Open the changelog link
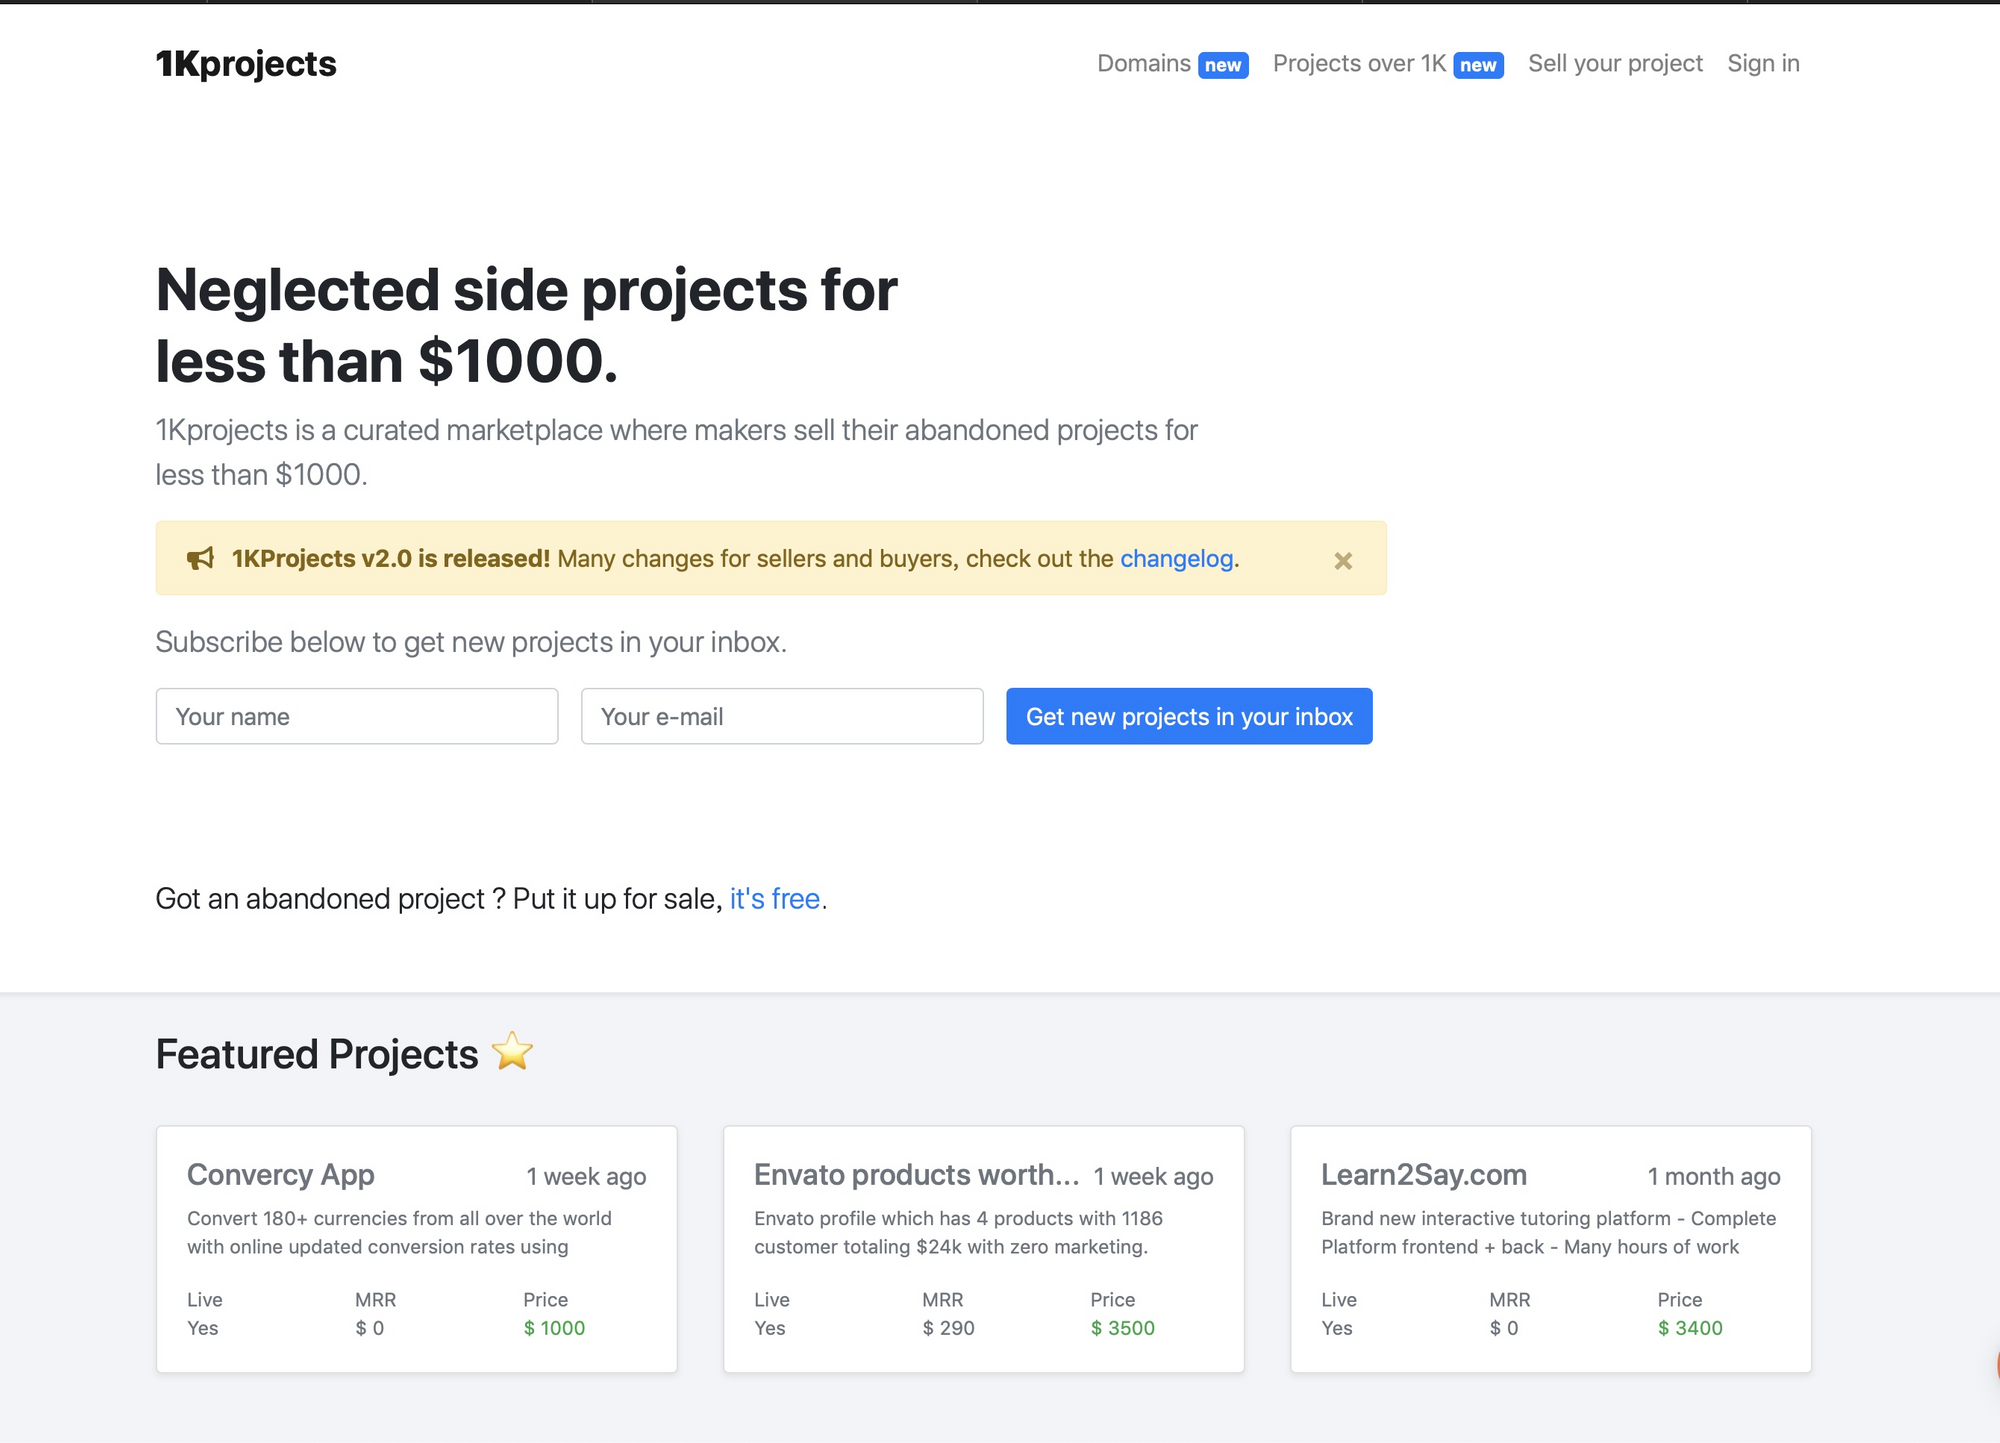The width and height of the screenshot is (2000, 1443). tap(1176, 559)
